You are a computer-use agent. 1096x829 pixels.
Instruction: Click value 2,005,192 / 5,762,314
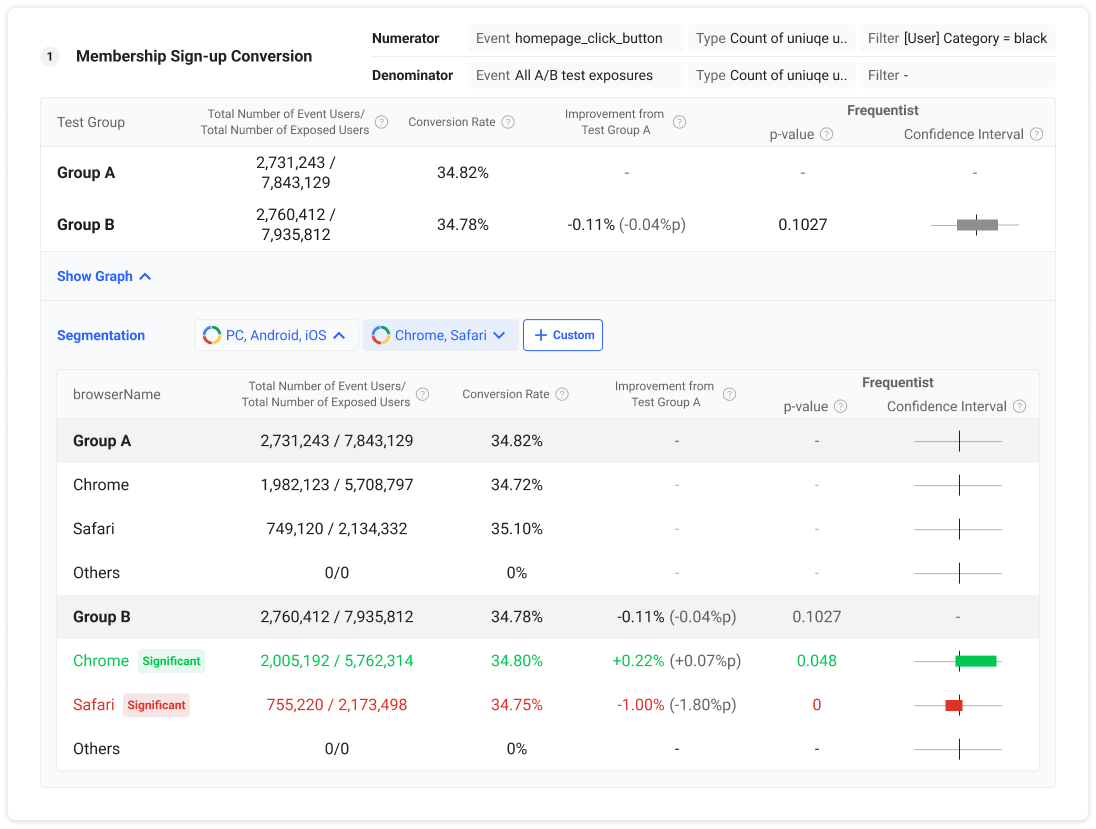[x=337, y=661]
